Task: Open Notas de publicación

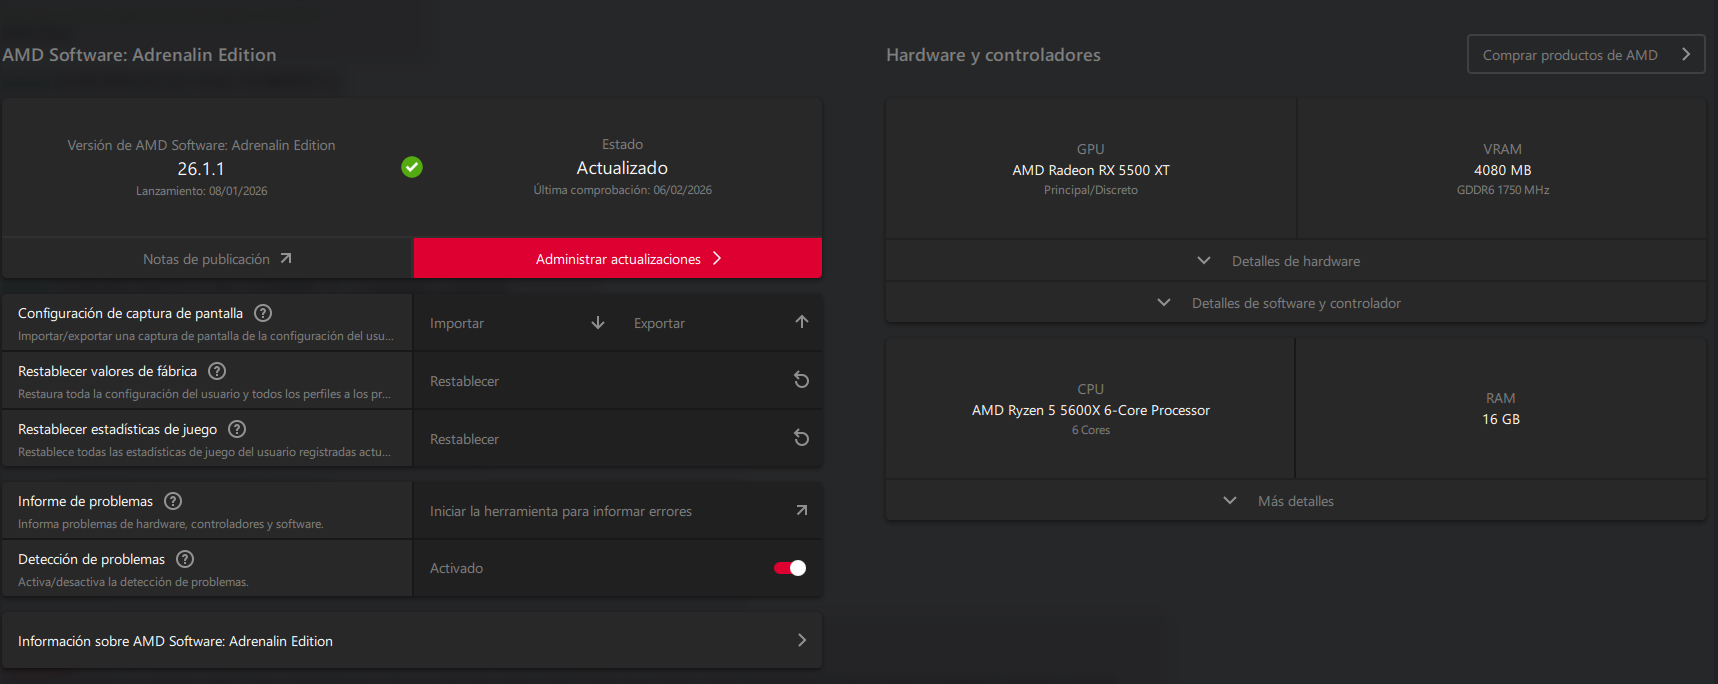Action: 207,258
